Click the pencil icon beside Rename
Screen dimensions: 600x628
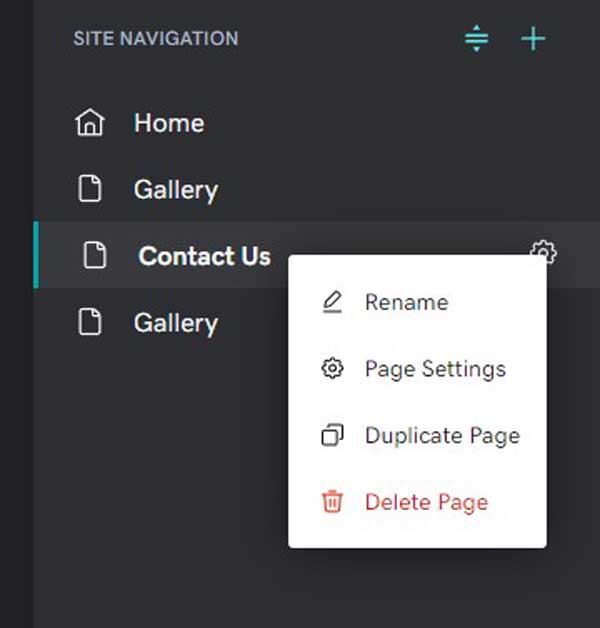coord(332,302)
